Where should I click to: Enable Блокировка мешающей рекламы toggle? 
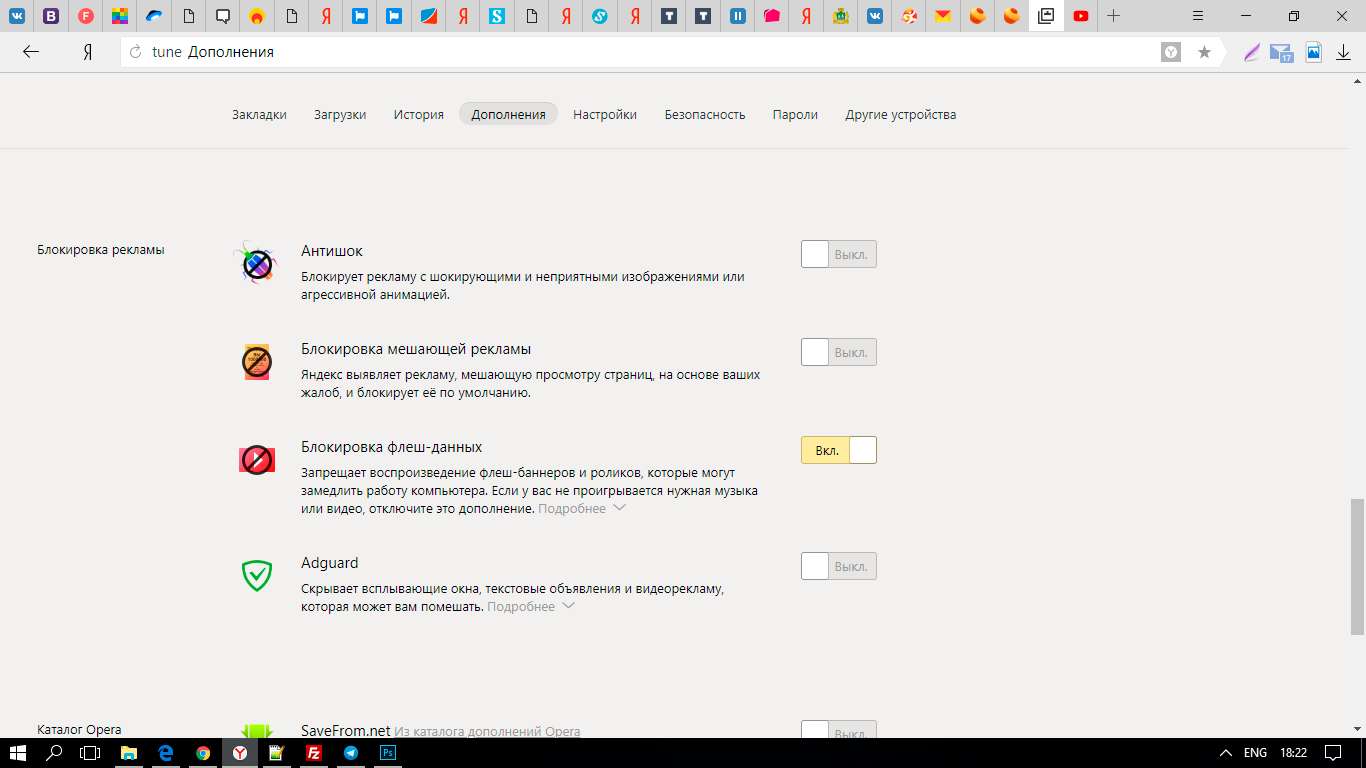(x=839, y=352)
